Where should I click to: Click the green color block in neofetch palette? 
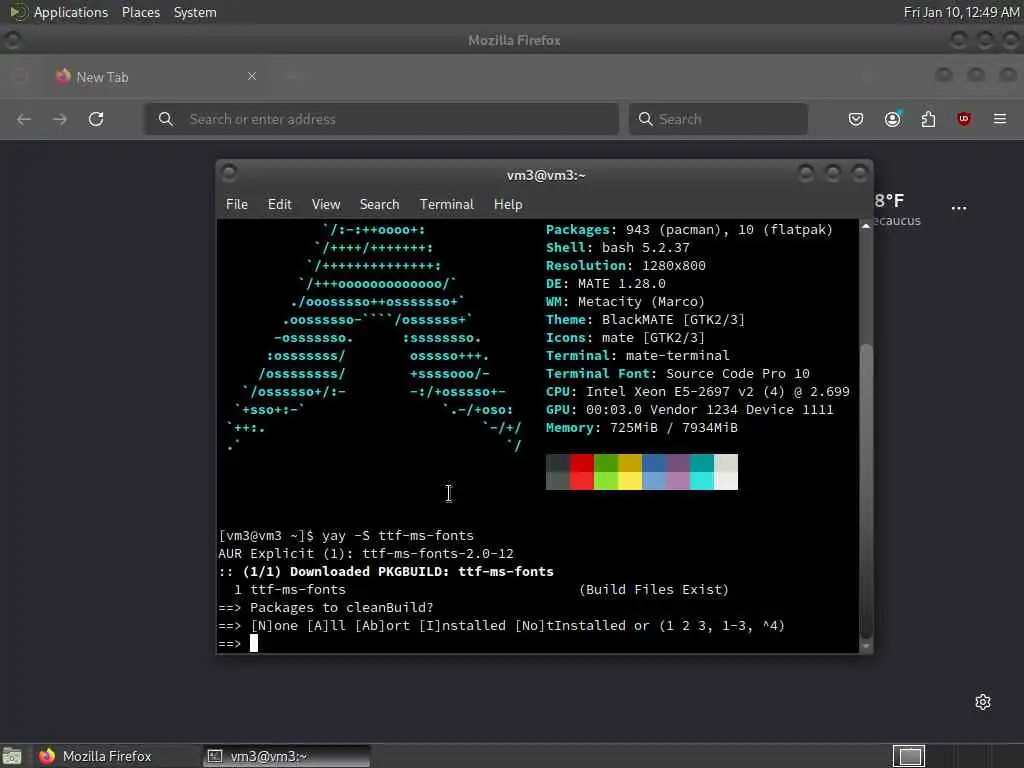coord(605,472)
